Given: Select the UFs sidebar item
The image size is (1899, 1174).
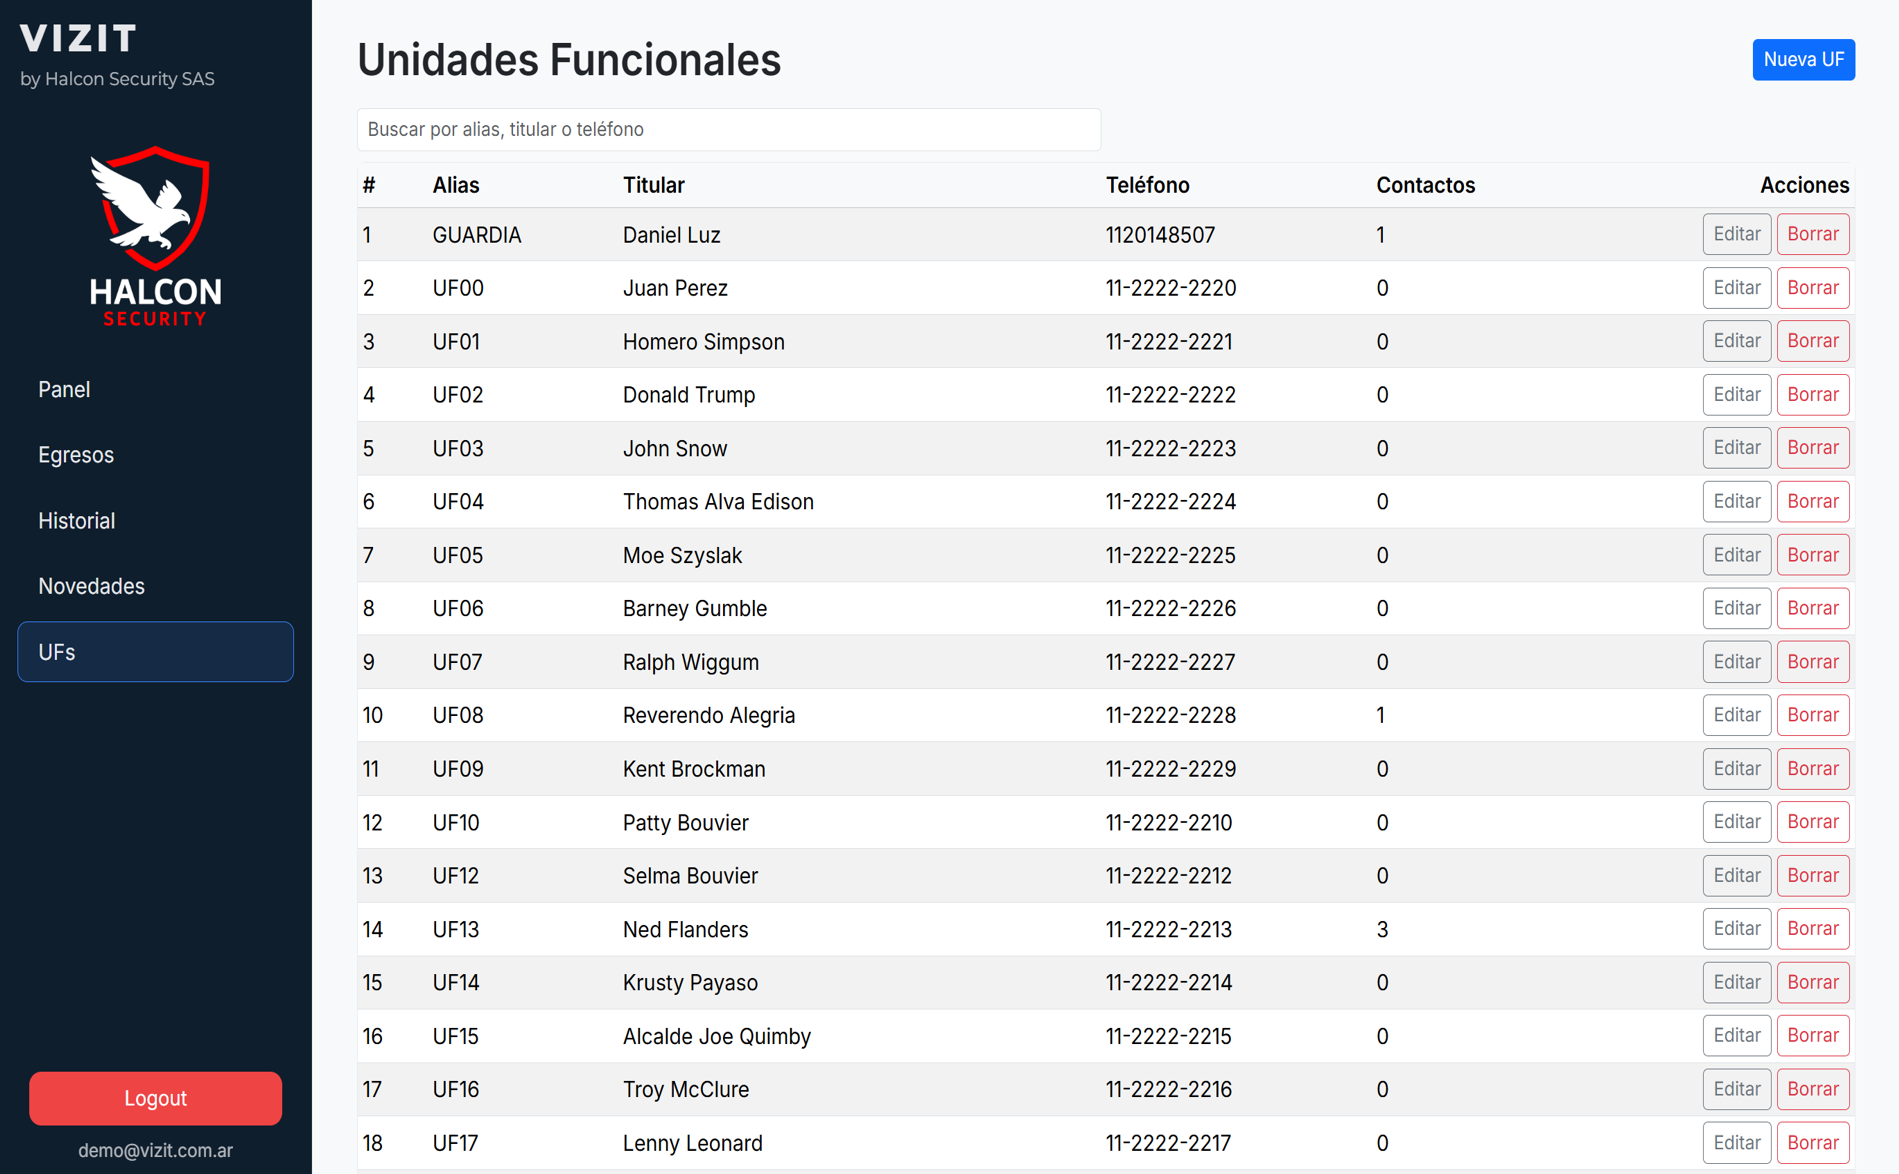Looking at the screenshot, I should pyautogui.click(x=155, y=652).
